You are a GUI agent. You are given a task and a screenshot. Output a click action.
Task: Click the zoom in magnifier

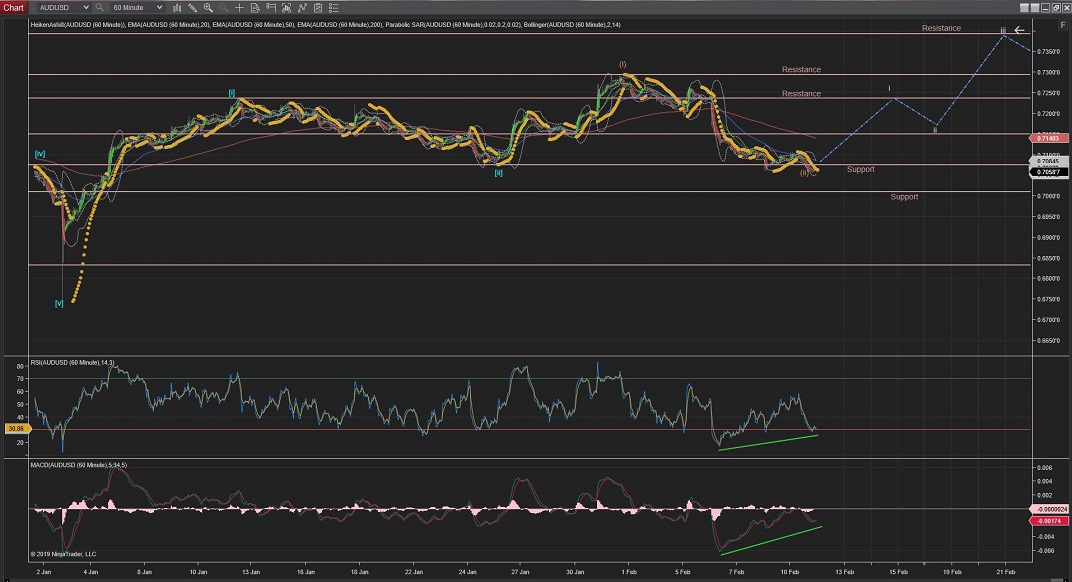coord(209,7)
